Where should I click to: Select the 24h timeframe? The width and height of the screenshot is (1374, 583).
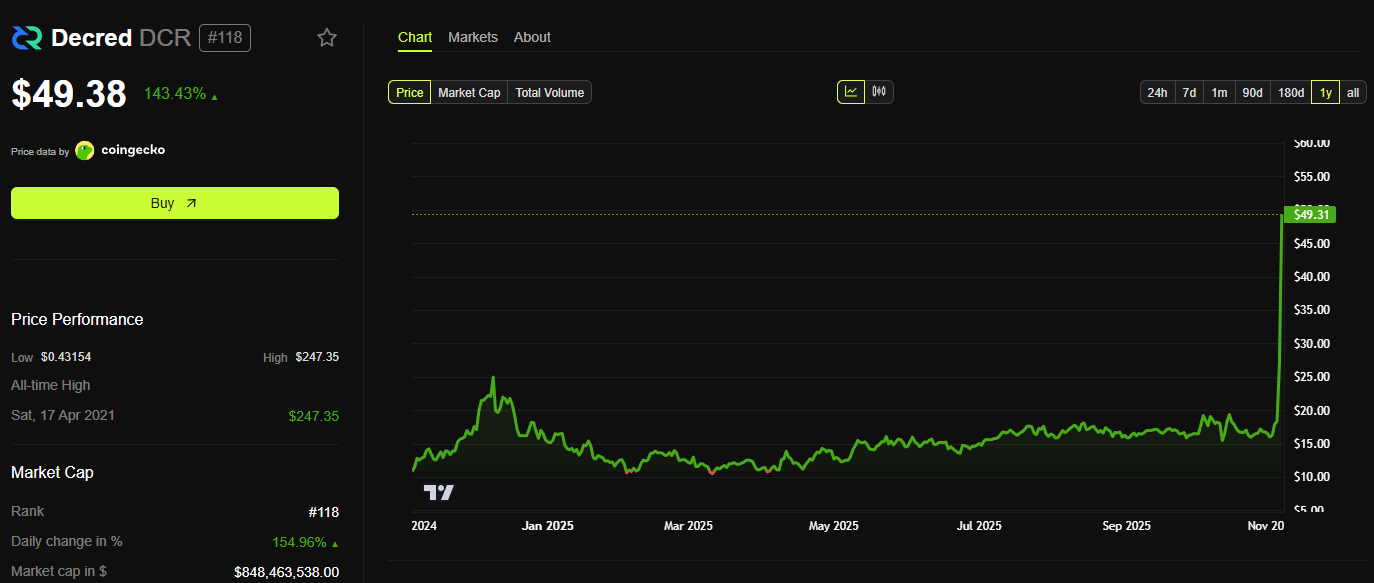[1157, 92]
